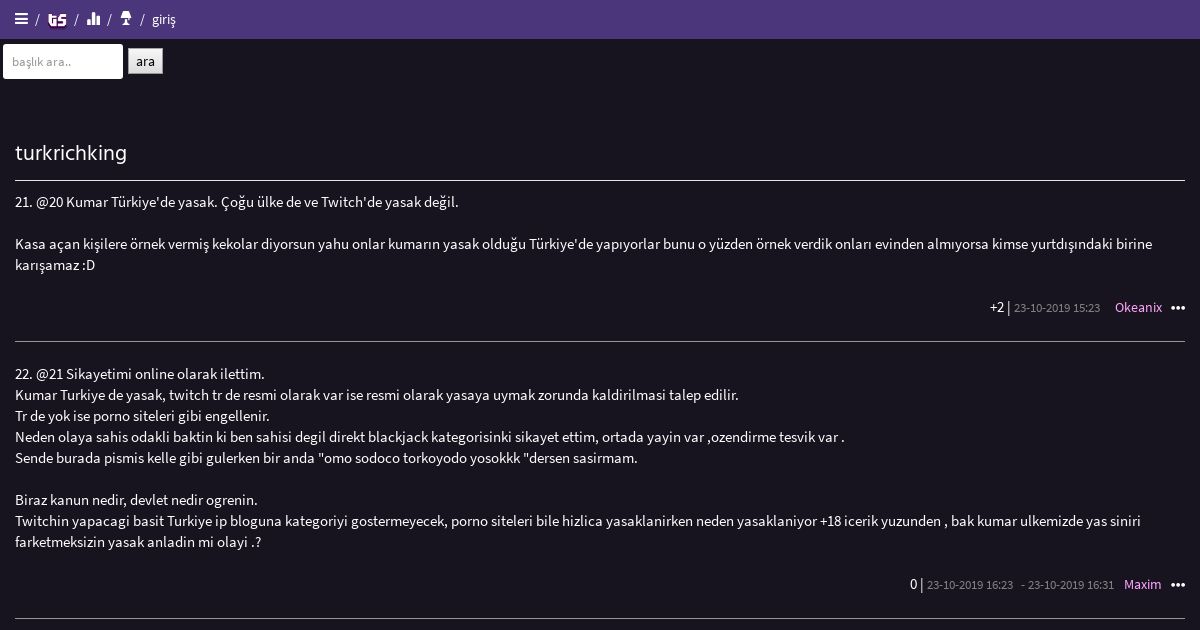
Task: Expand options menu for Okeanix's entry
Action: tap(1178, 308)
